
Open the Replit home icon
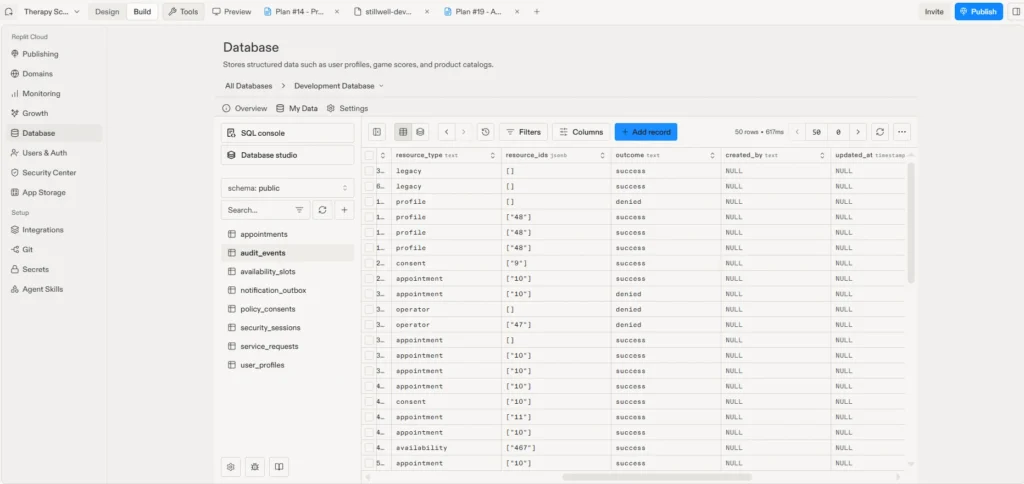[8, 12]
